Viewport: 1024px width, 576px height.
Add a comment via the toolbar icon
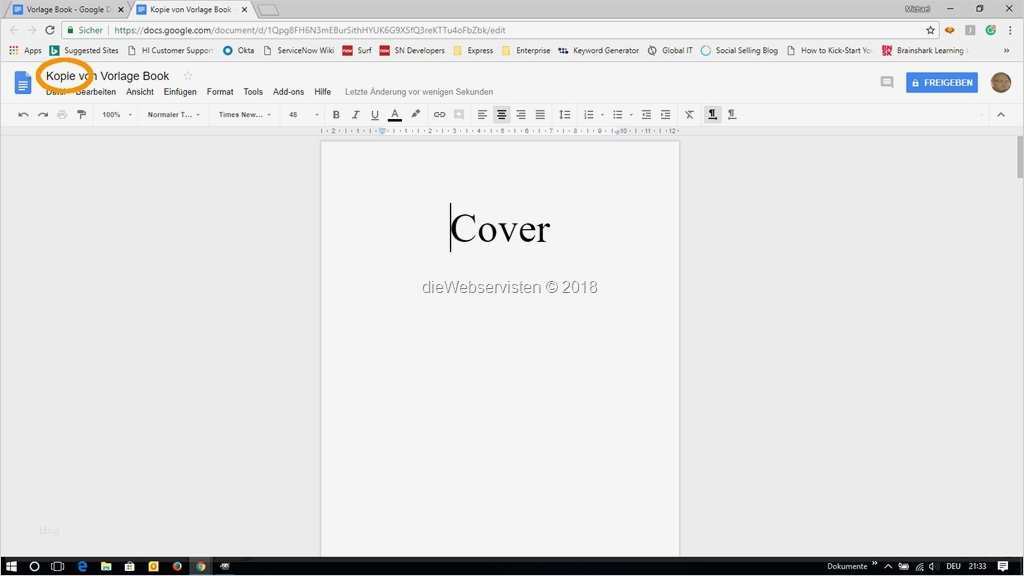459,115
